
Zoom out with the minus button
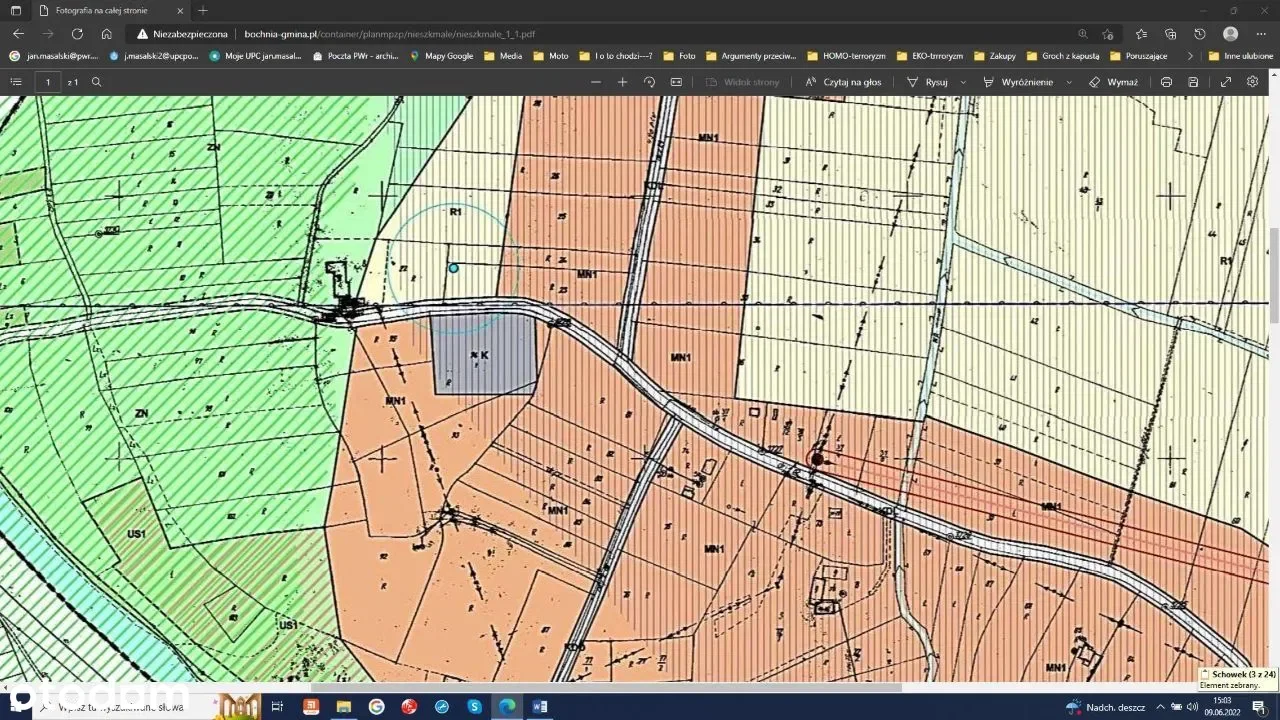point(596,82)
